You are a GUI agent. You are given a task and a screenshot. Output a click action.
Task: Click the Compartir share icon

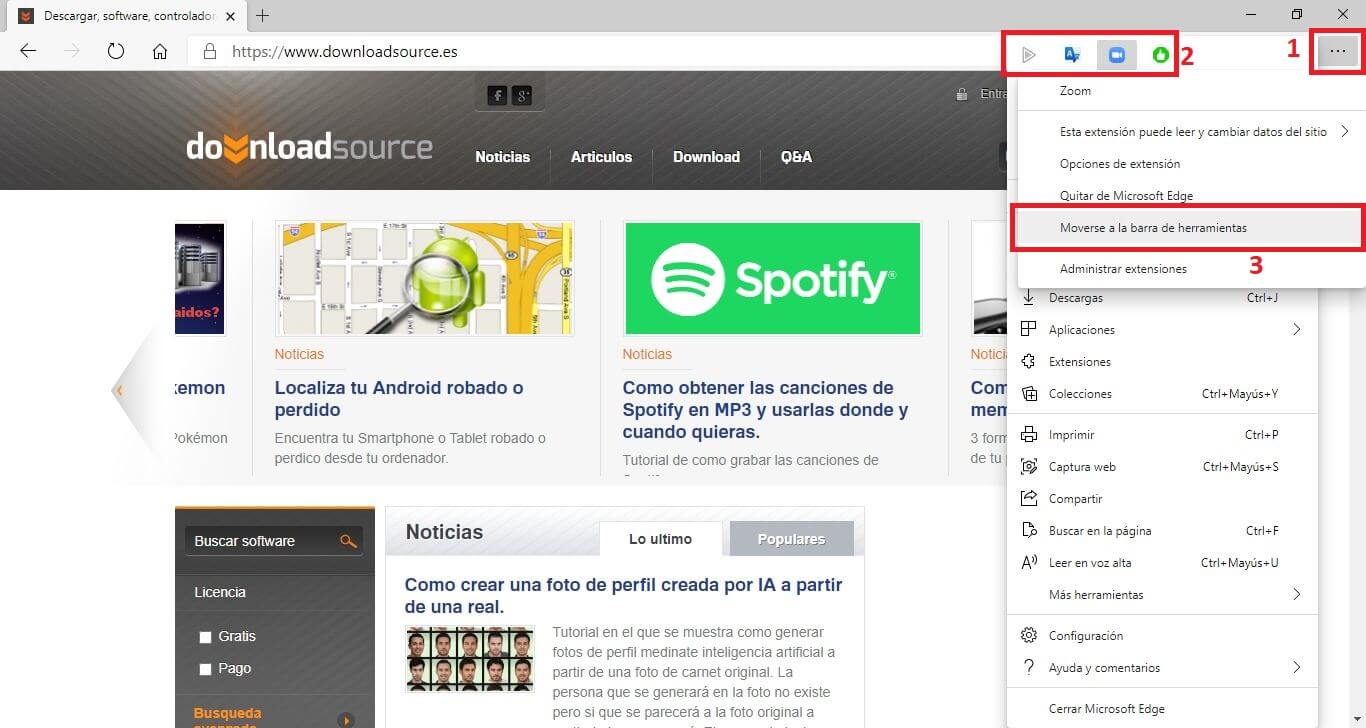1028,498
